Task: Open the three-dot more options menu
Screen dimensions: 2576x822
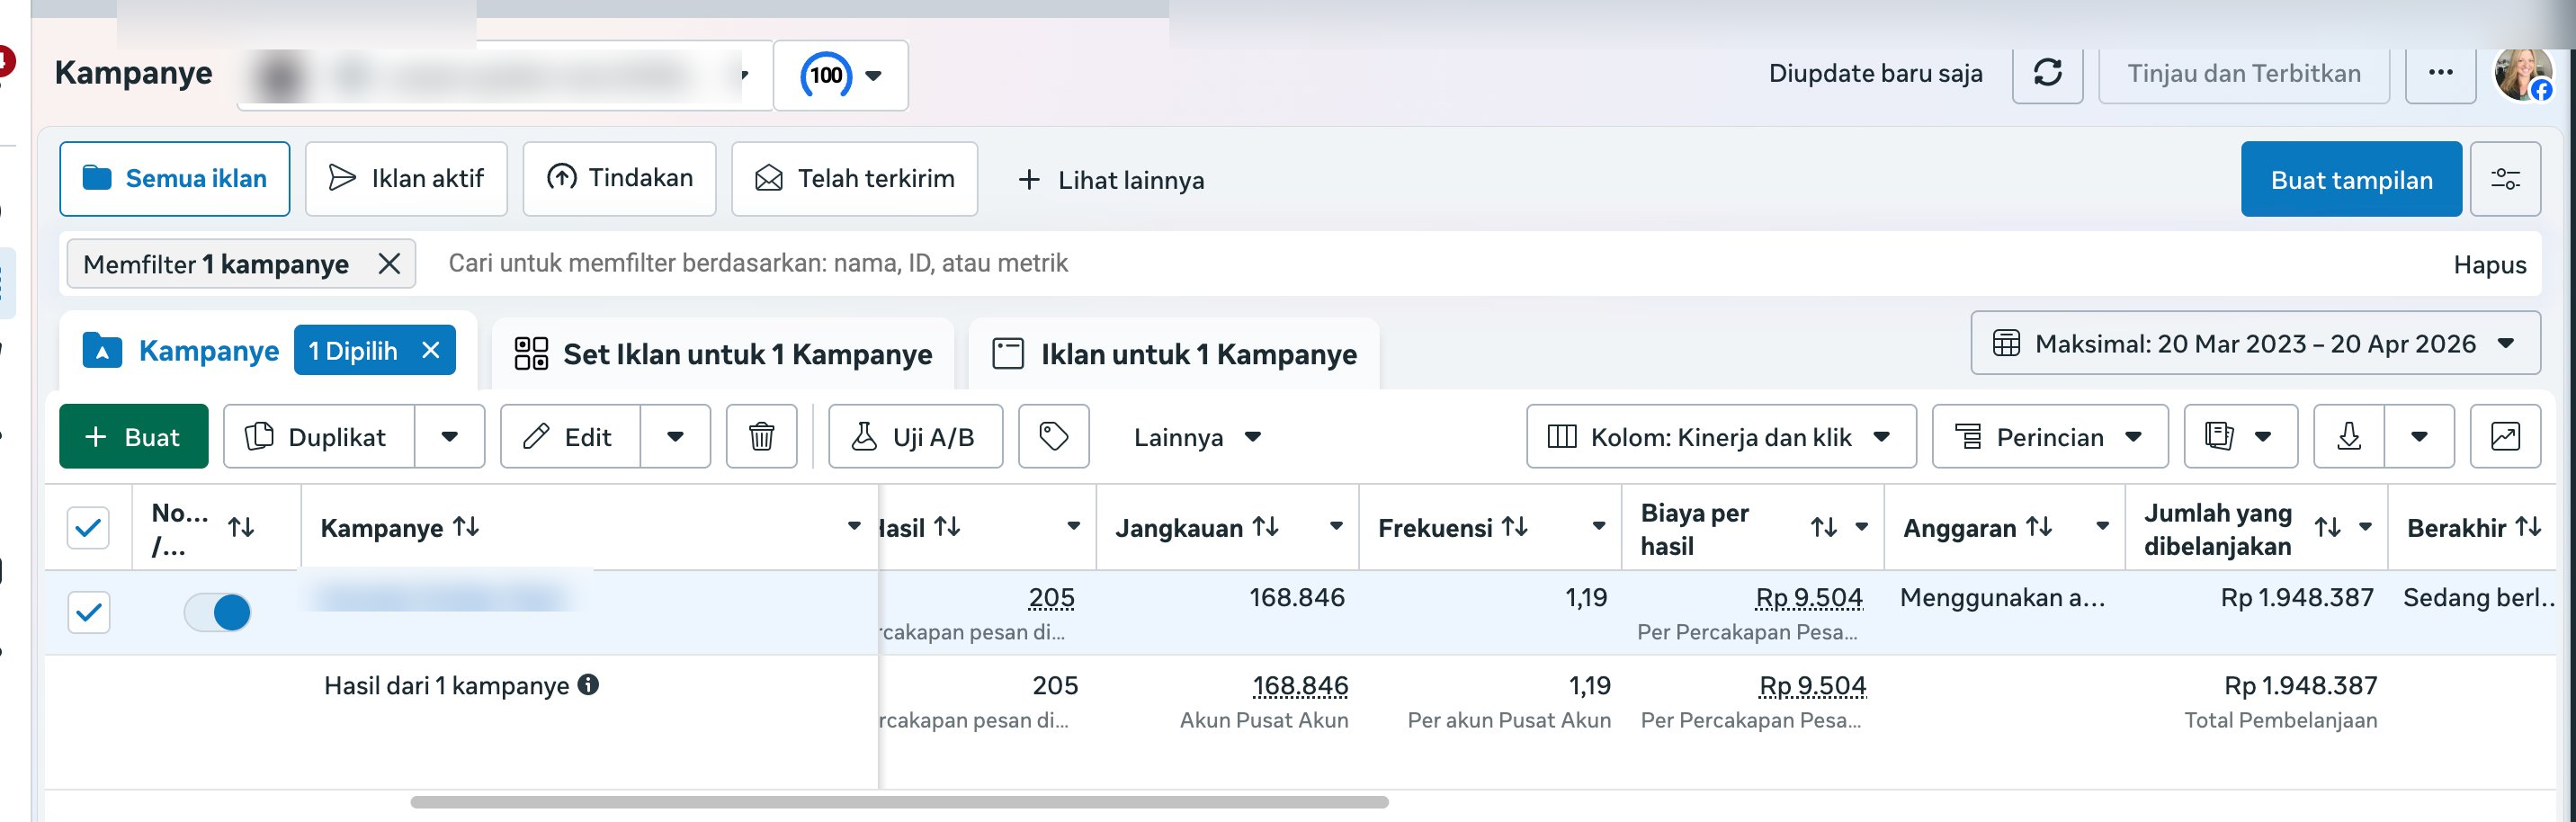Action: (2440, 72)
